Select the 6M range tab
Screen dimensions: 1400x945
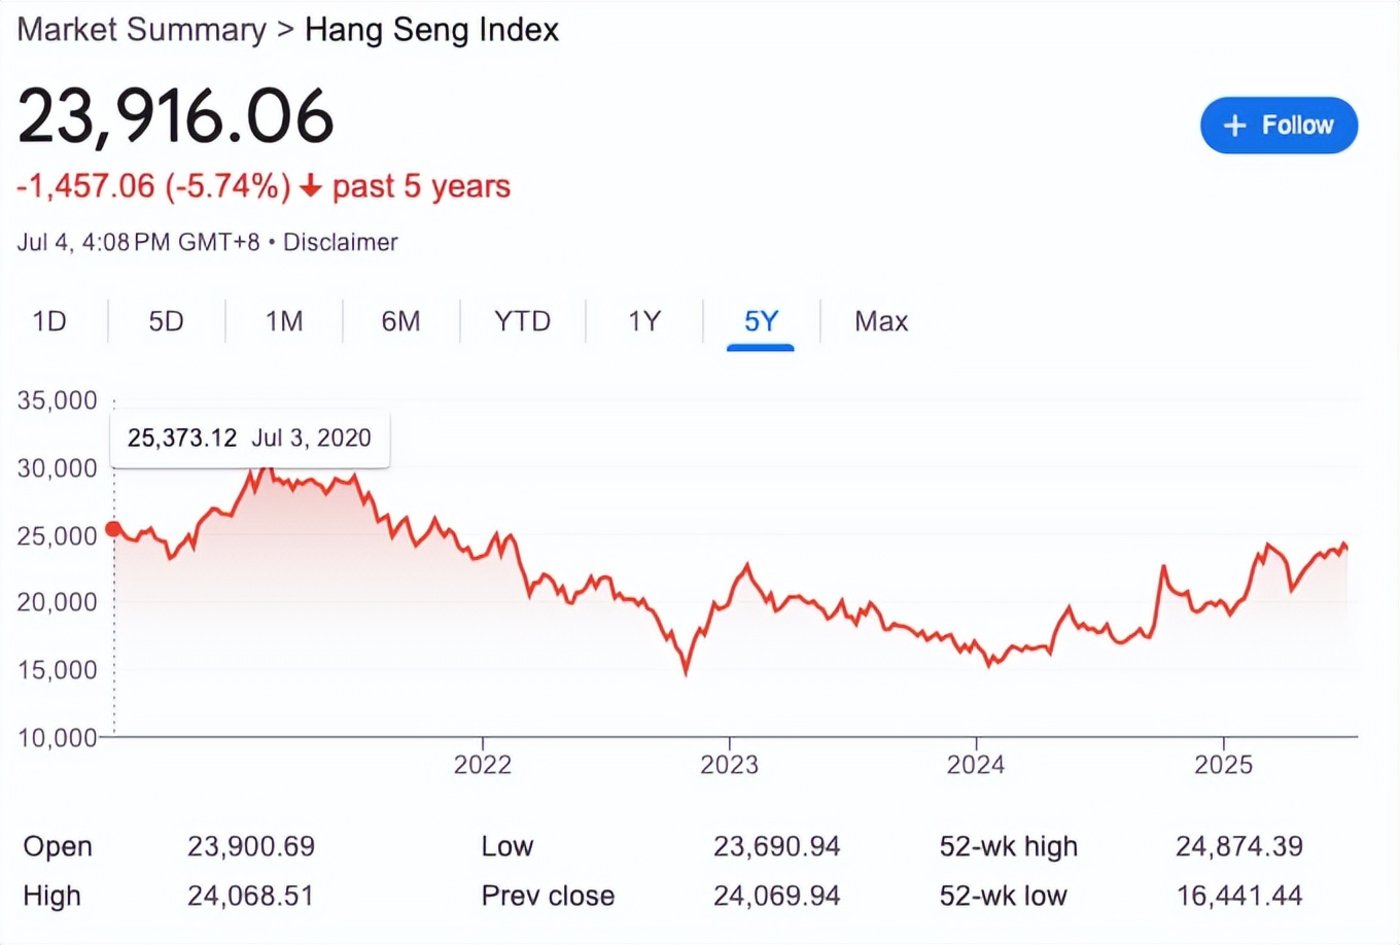(401, 321)
